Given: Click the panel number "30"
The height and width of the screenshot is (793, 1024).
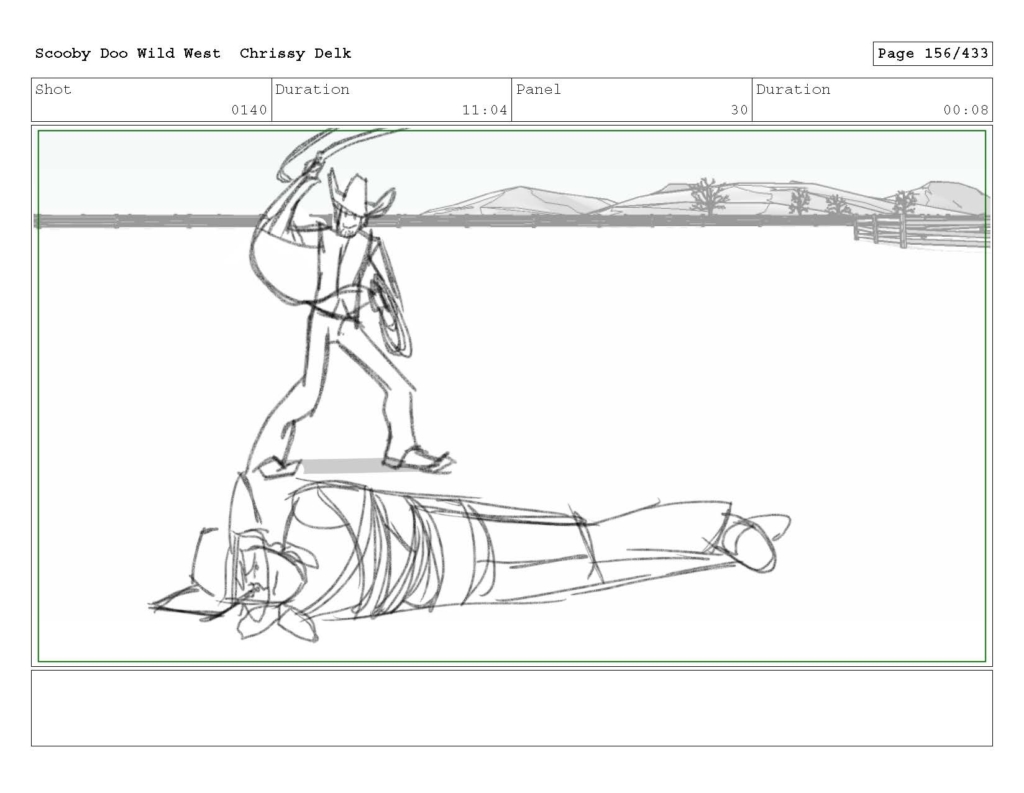Looking at the screenshot, I should point(739,110).
